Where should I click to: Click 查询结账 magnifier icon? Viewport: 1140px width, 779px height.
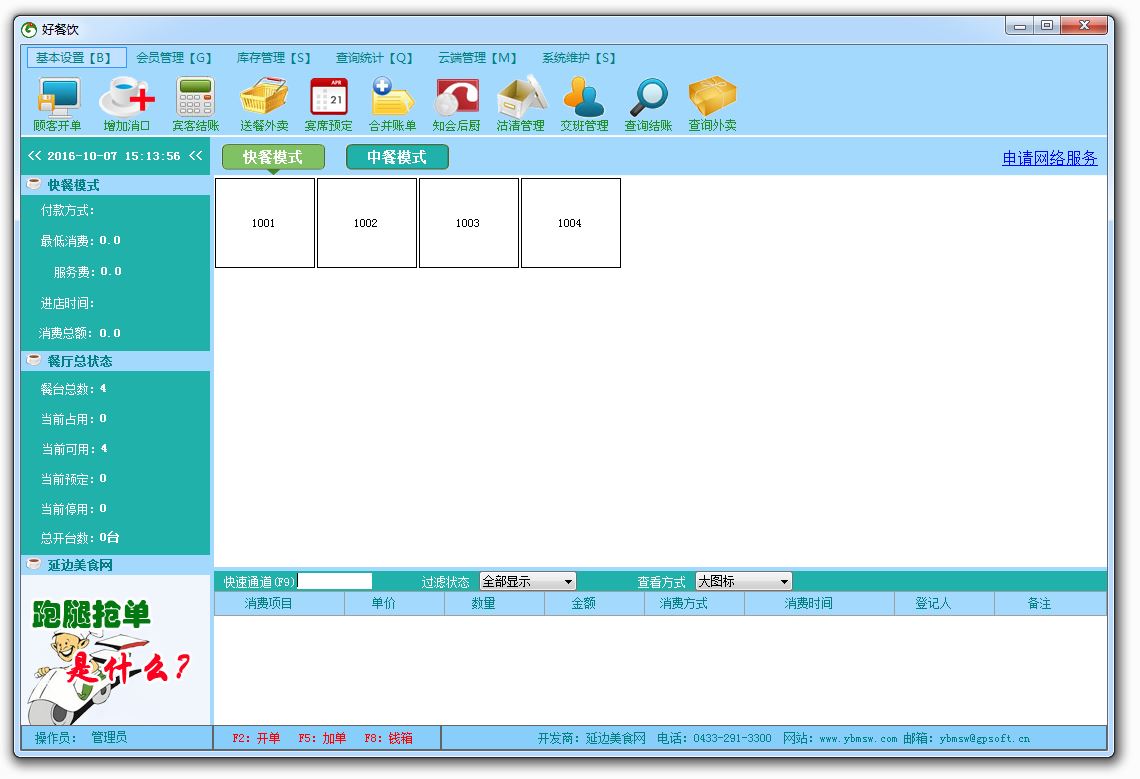(648, 99)
